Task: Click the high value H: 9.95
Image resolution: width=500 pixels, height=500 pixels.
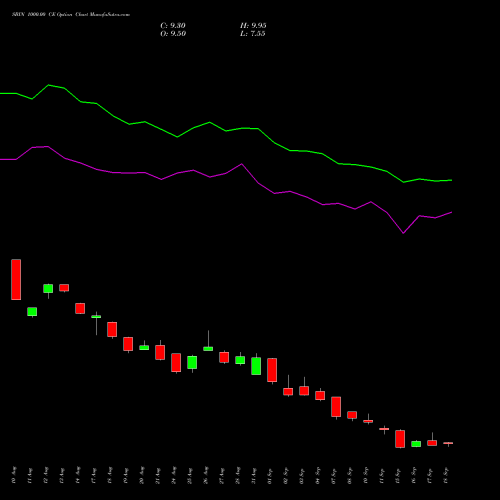Action: 253,26
